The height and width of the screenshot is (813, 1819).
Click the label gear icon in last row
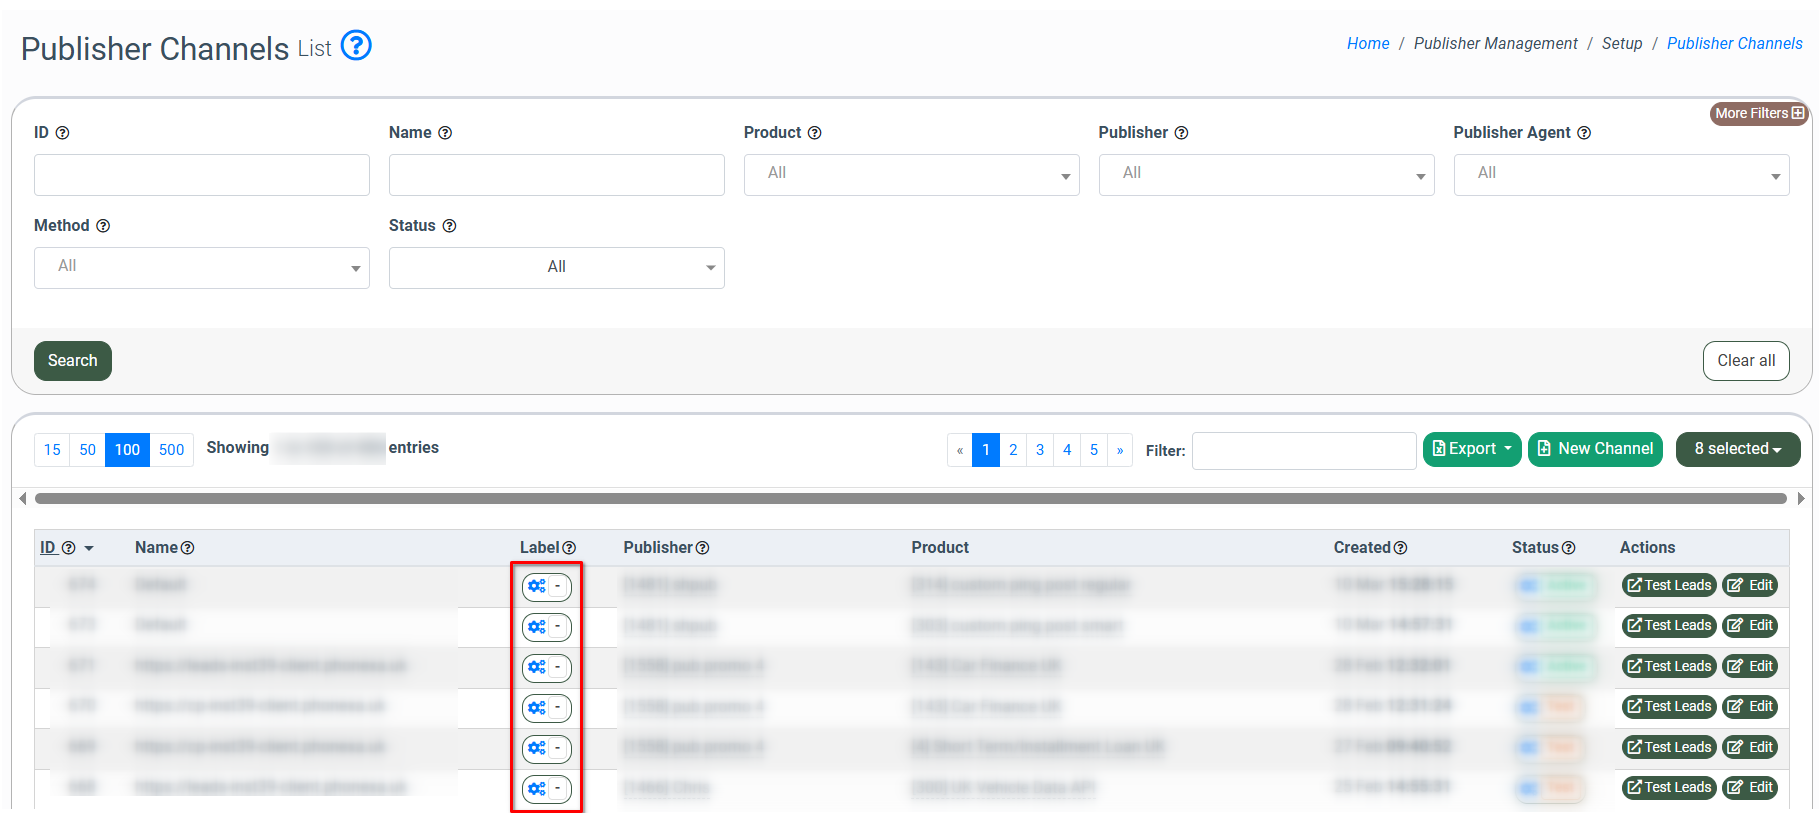(537, 789)
